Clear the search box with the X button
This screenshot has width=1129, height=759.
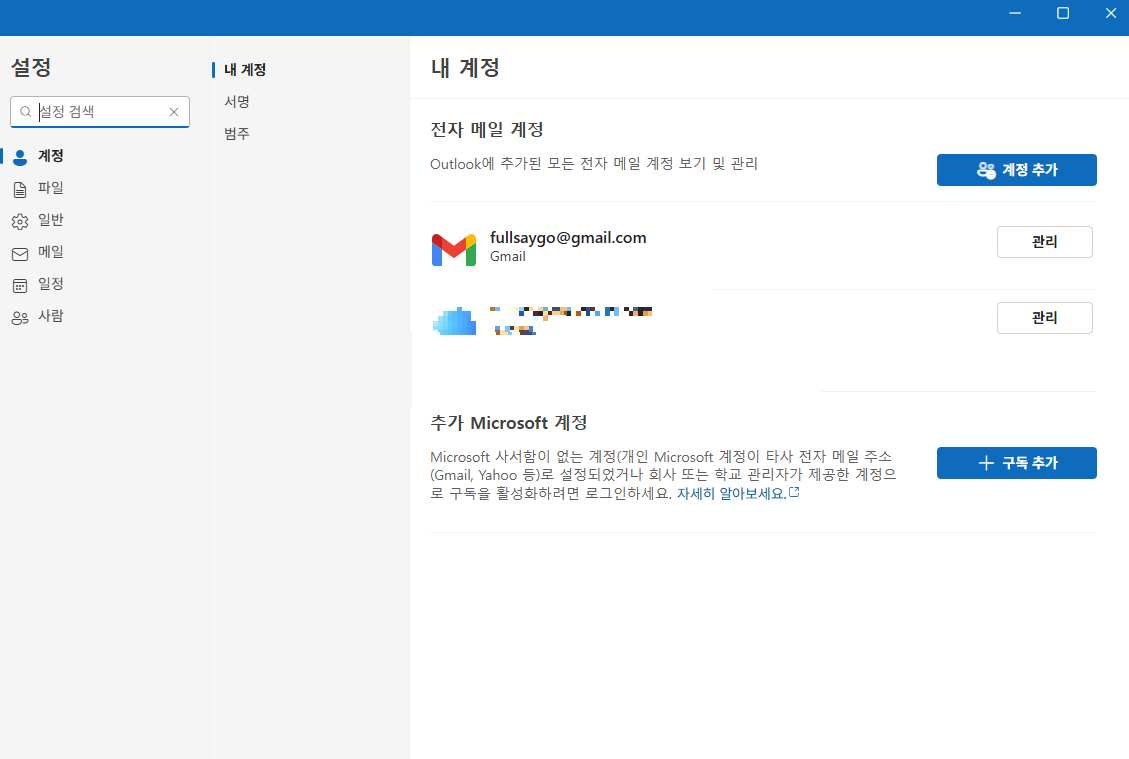(x=173, y=112)
